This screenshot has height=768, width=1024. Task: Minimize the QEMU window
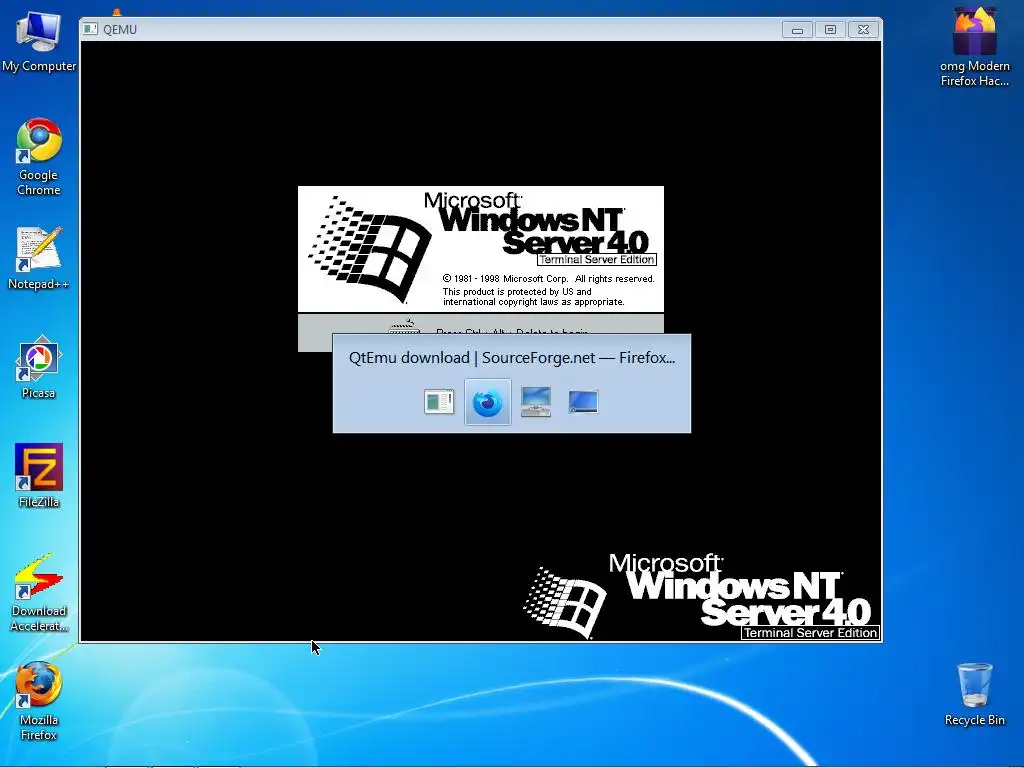point(797,29)
